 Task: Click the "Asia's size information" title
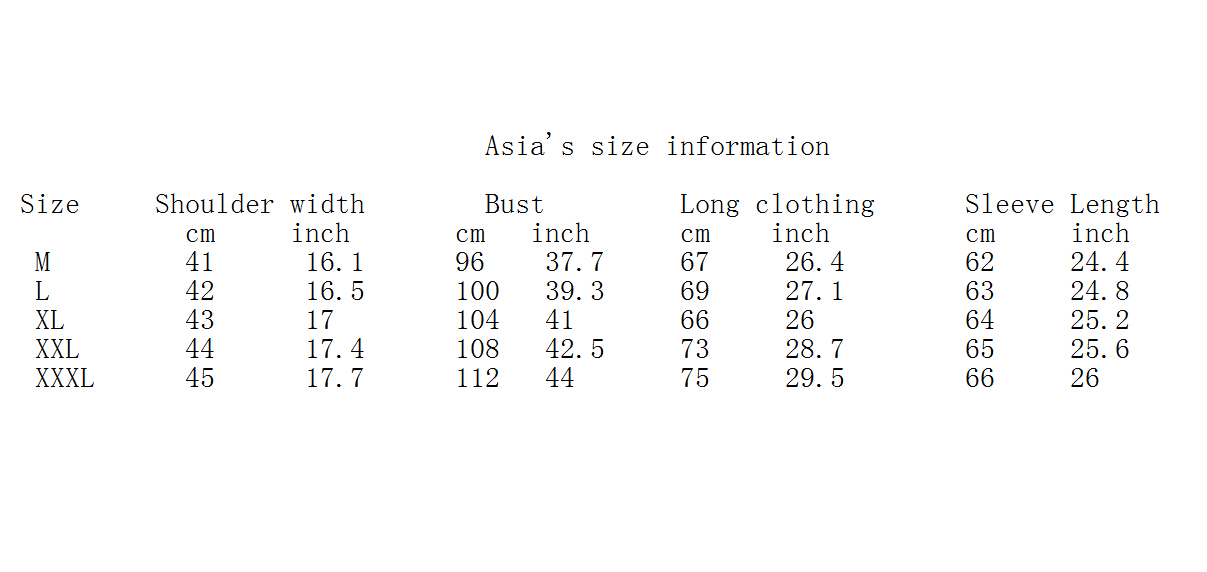(x=657, y=147)
